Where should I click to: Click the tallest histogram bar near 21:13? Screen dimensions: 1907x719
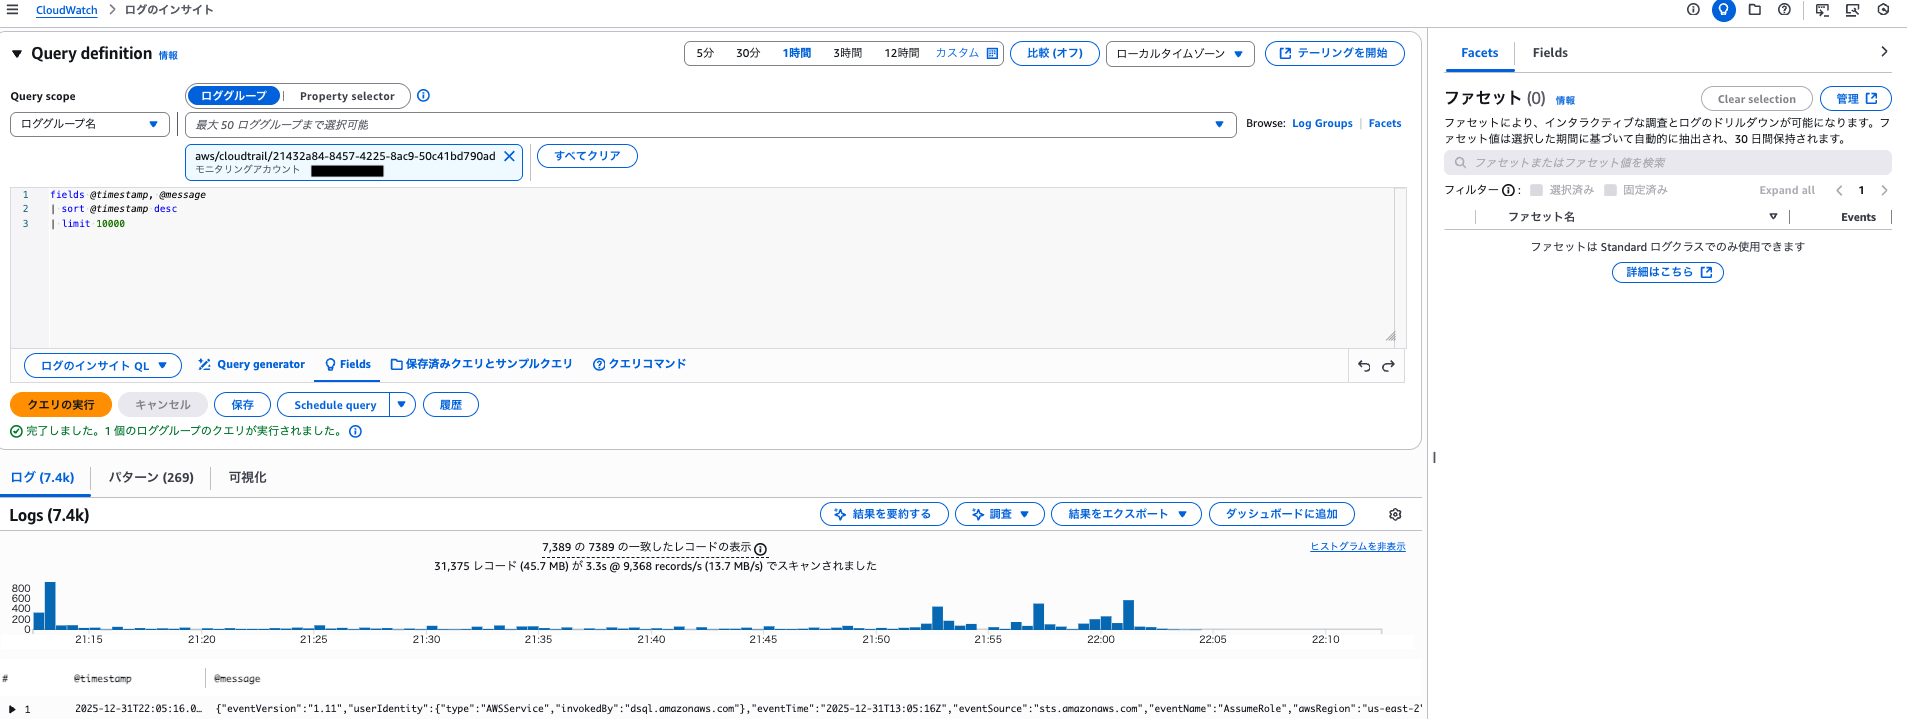point(50,606)
